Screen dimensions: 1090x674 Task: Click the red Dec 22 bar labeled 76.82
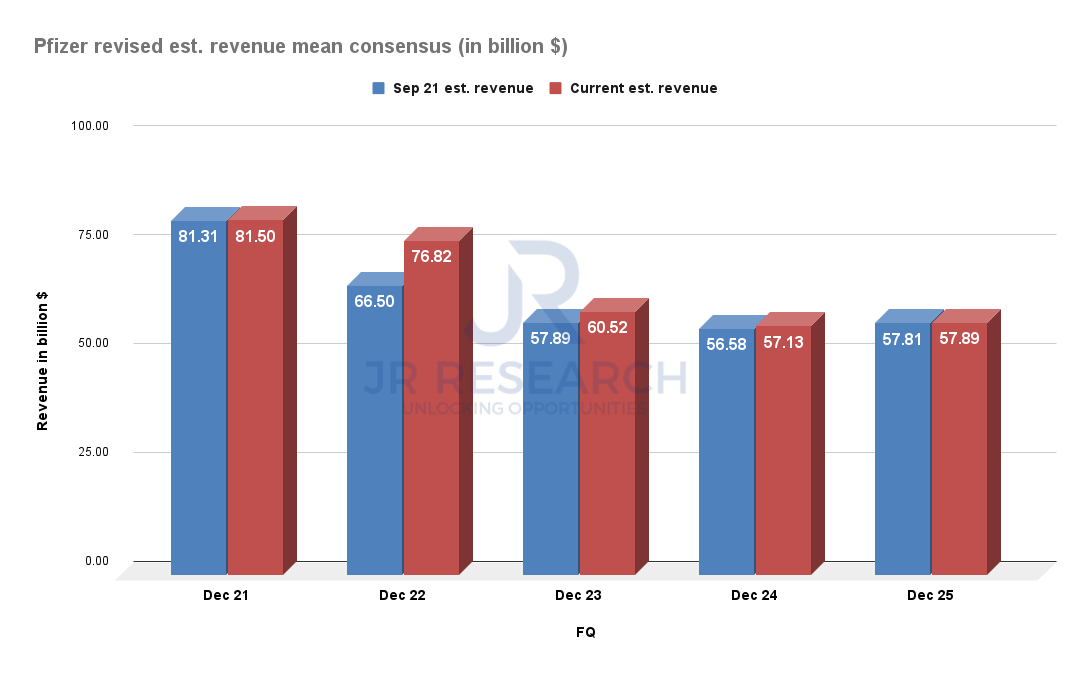432,400
